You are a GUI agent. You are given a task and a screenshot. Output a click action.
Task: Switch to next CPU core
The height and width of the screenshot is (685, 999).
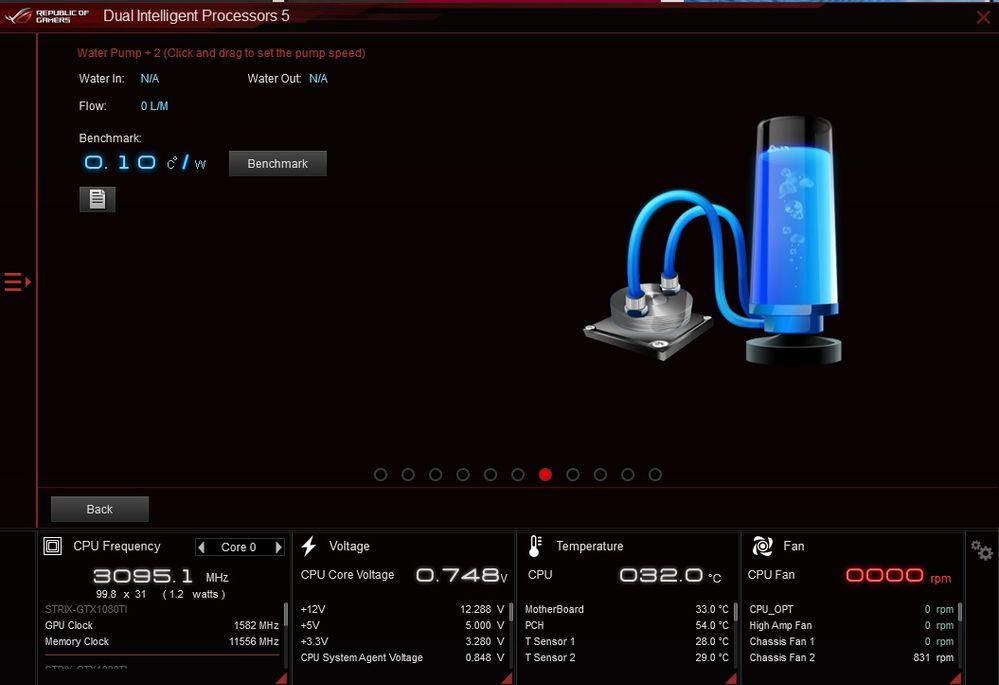[278, 547]
